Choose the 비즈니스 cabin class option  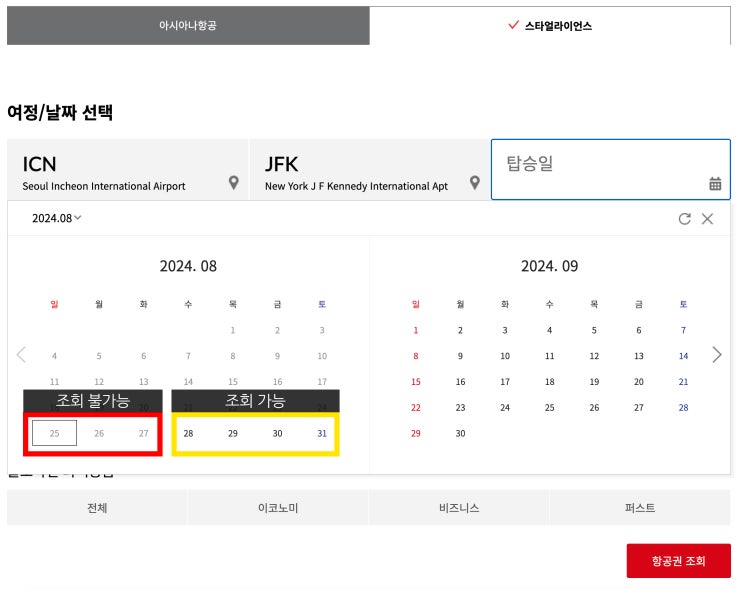tap(459, 508)
